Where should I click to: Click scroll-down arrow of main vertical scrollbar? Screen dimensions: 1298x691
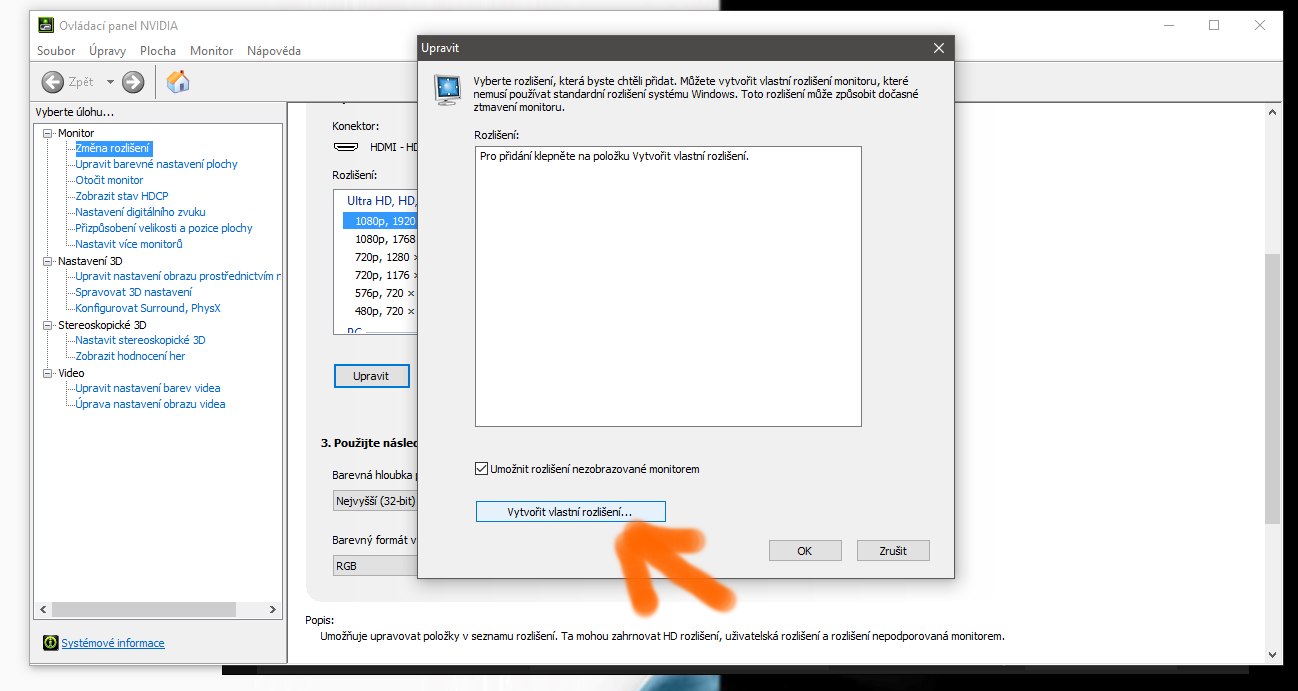(1272, 654)
